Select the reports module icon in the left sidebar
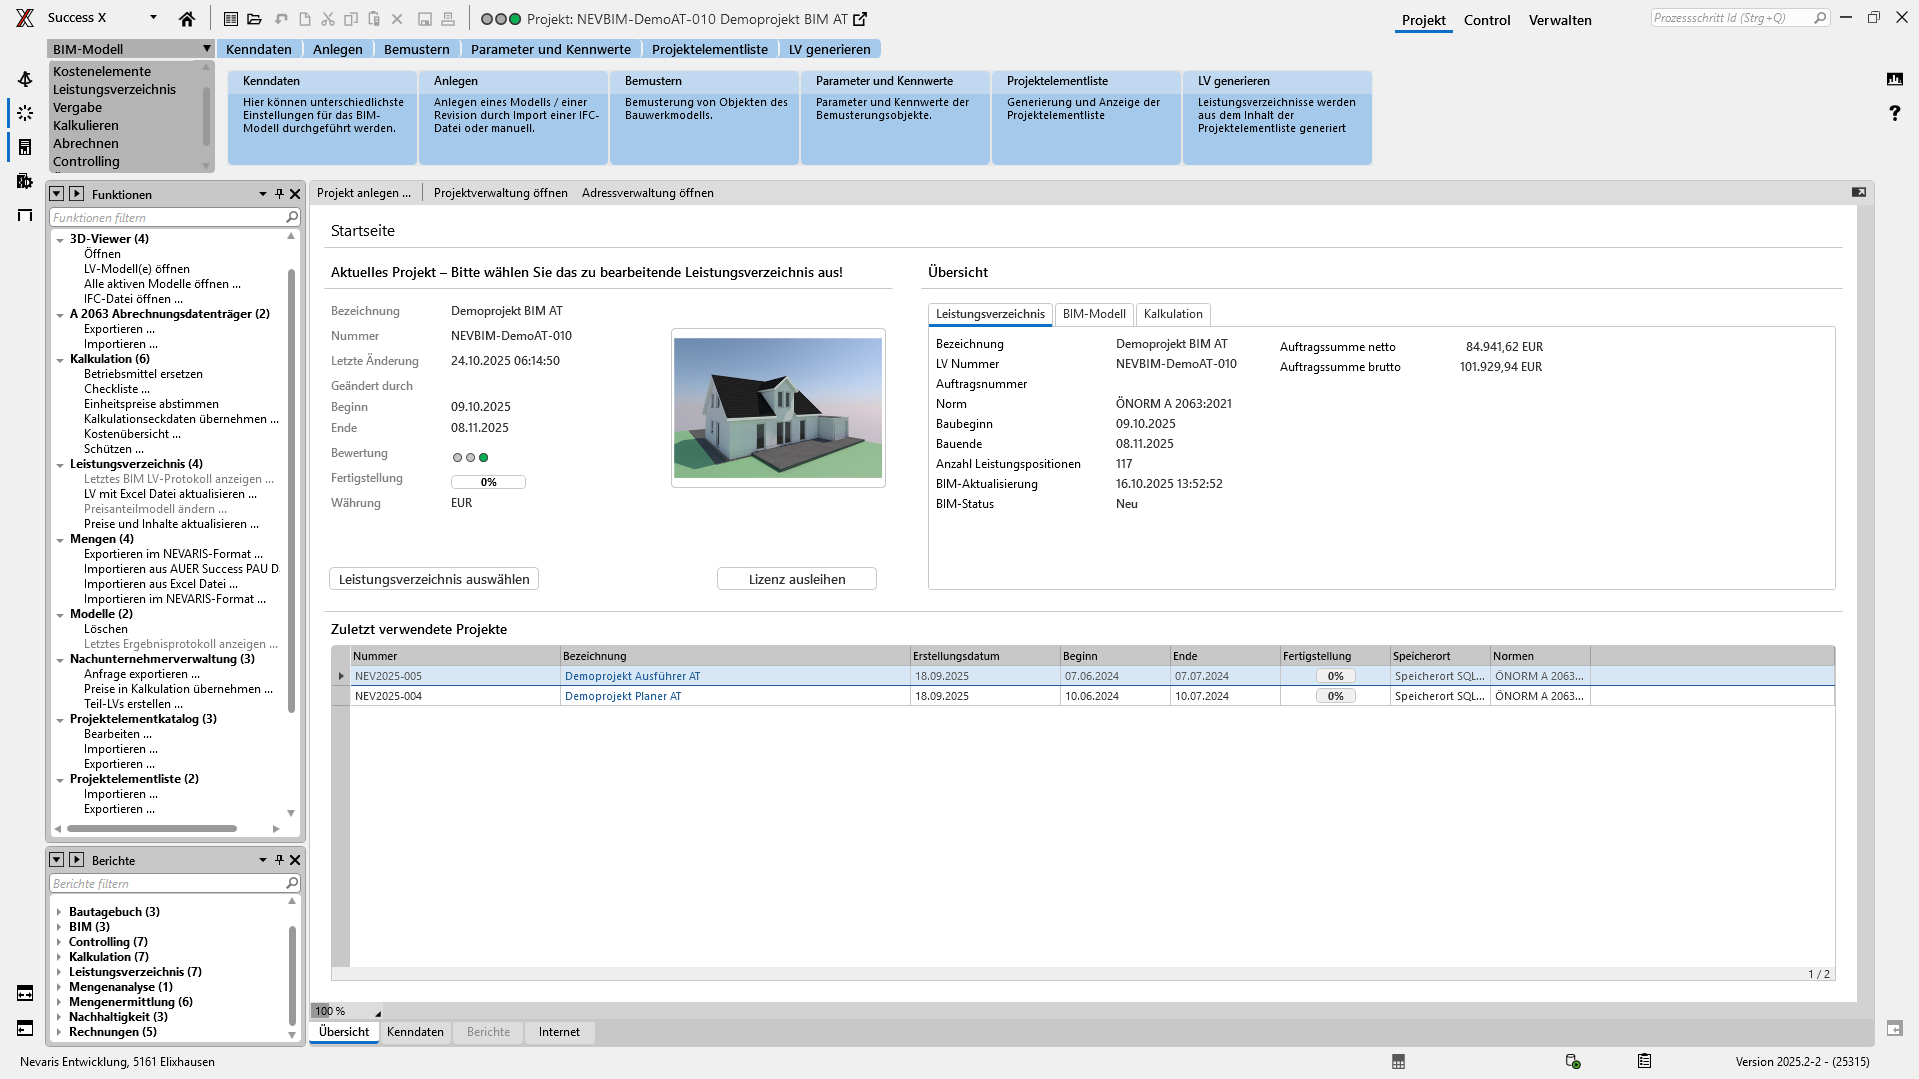Screen dimensions: 1919x1079 click(x=24, y=147)
